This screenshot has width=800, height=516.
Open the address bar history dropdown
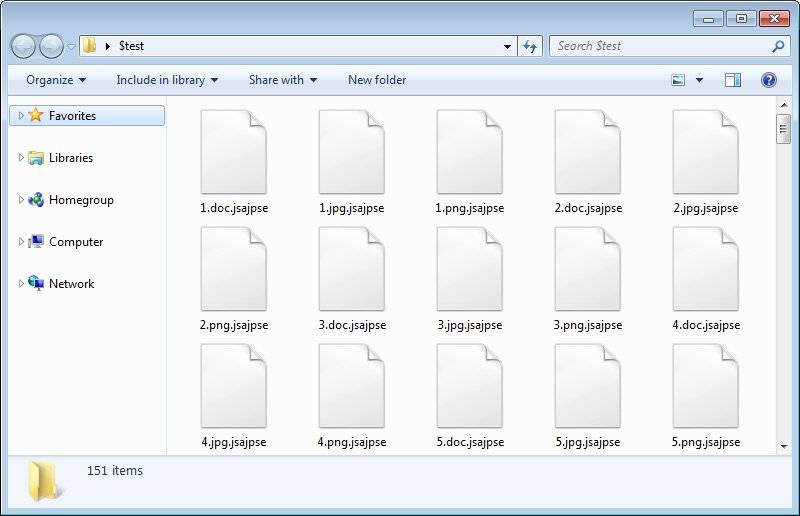coord(507,46)
